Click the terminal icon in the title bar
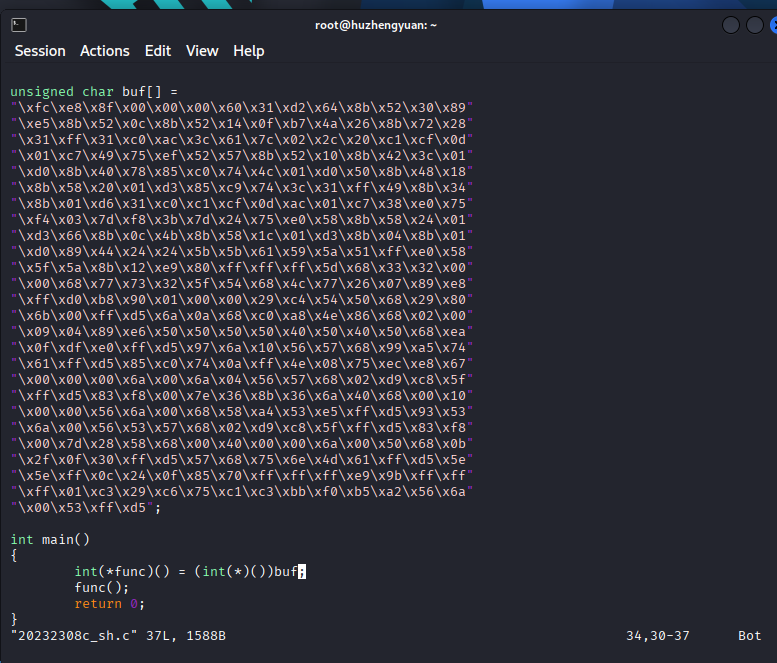This screenshot has height=663, width=777. click(x=19, y=25)
